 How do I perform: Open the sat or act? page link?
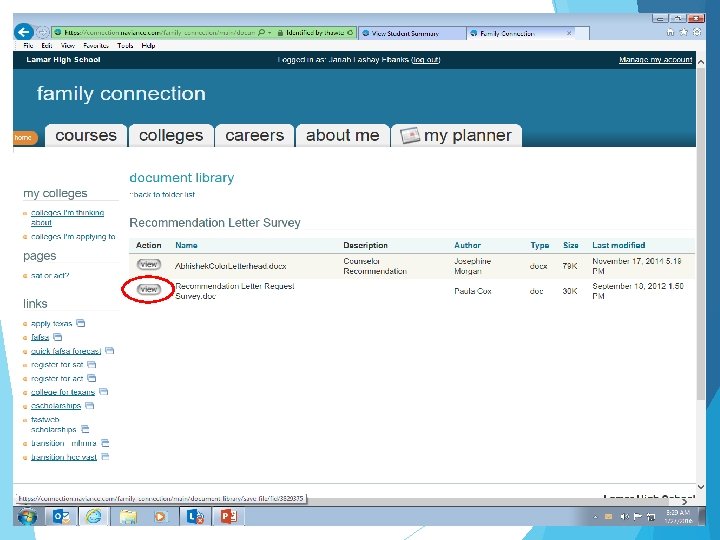tap(50, 276)
